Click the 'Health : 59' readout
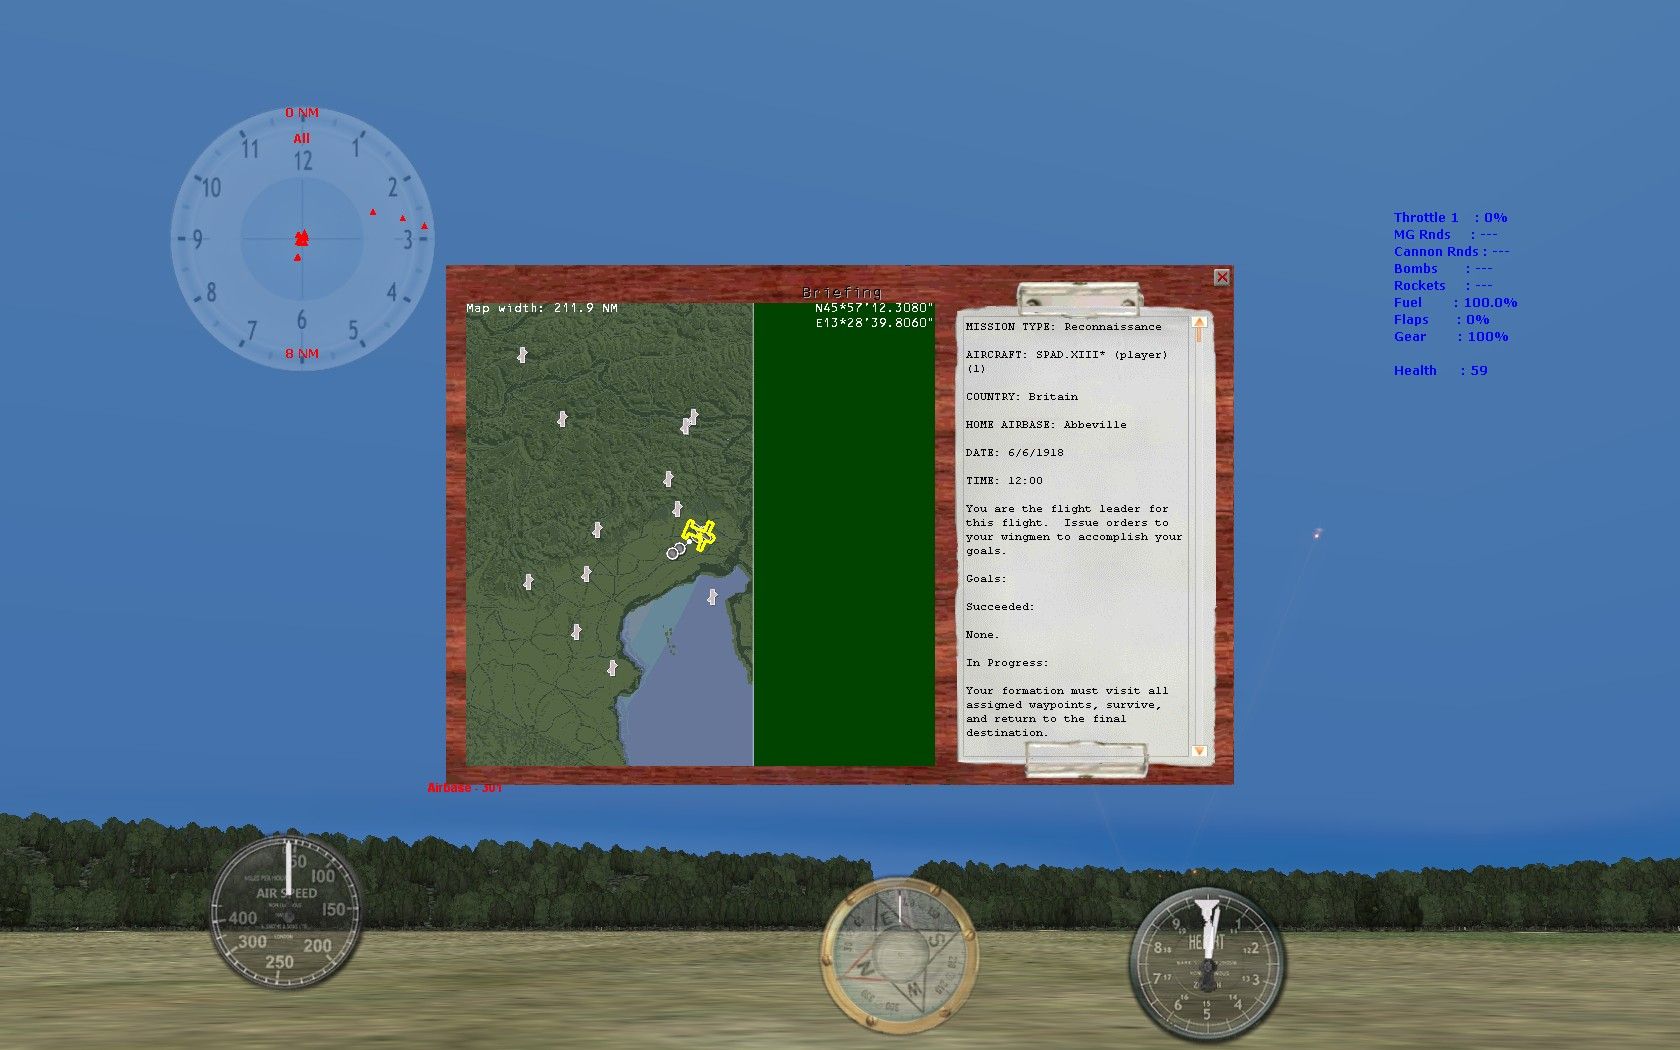 1440,370
